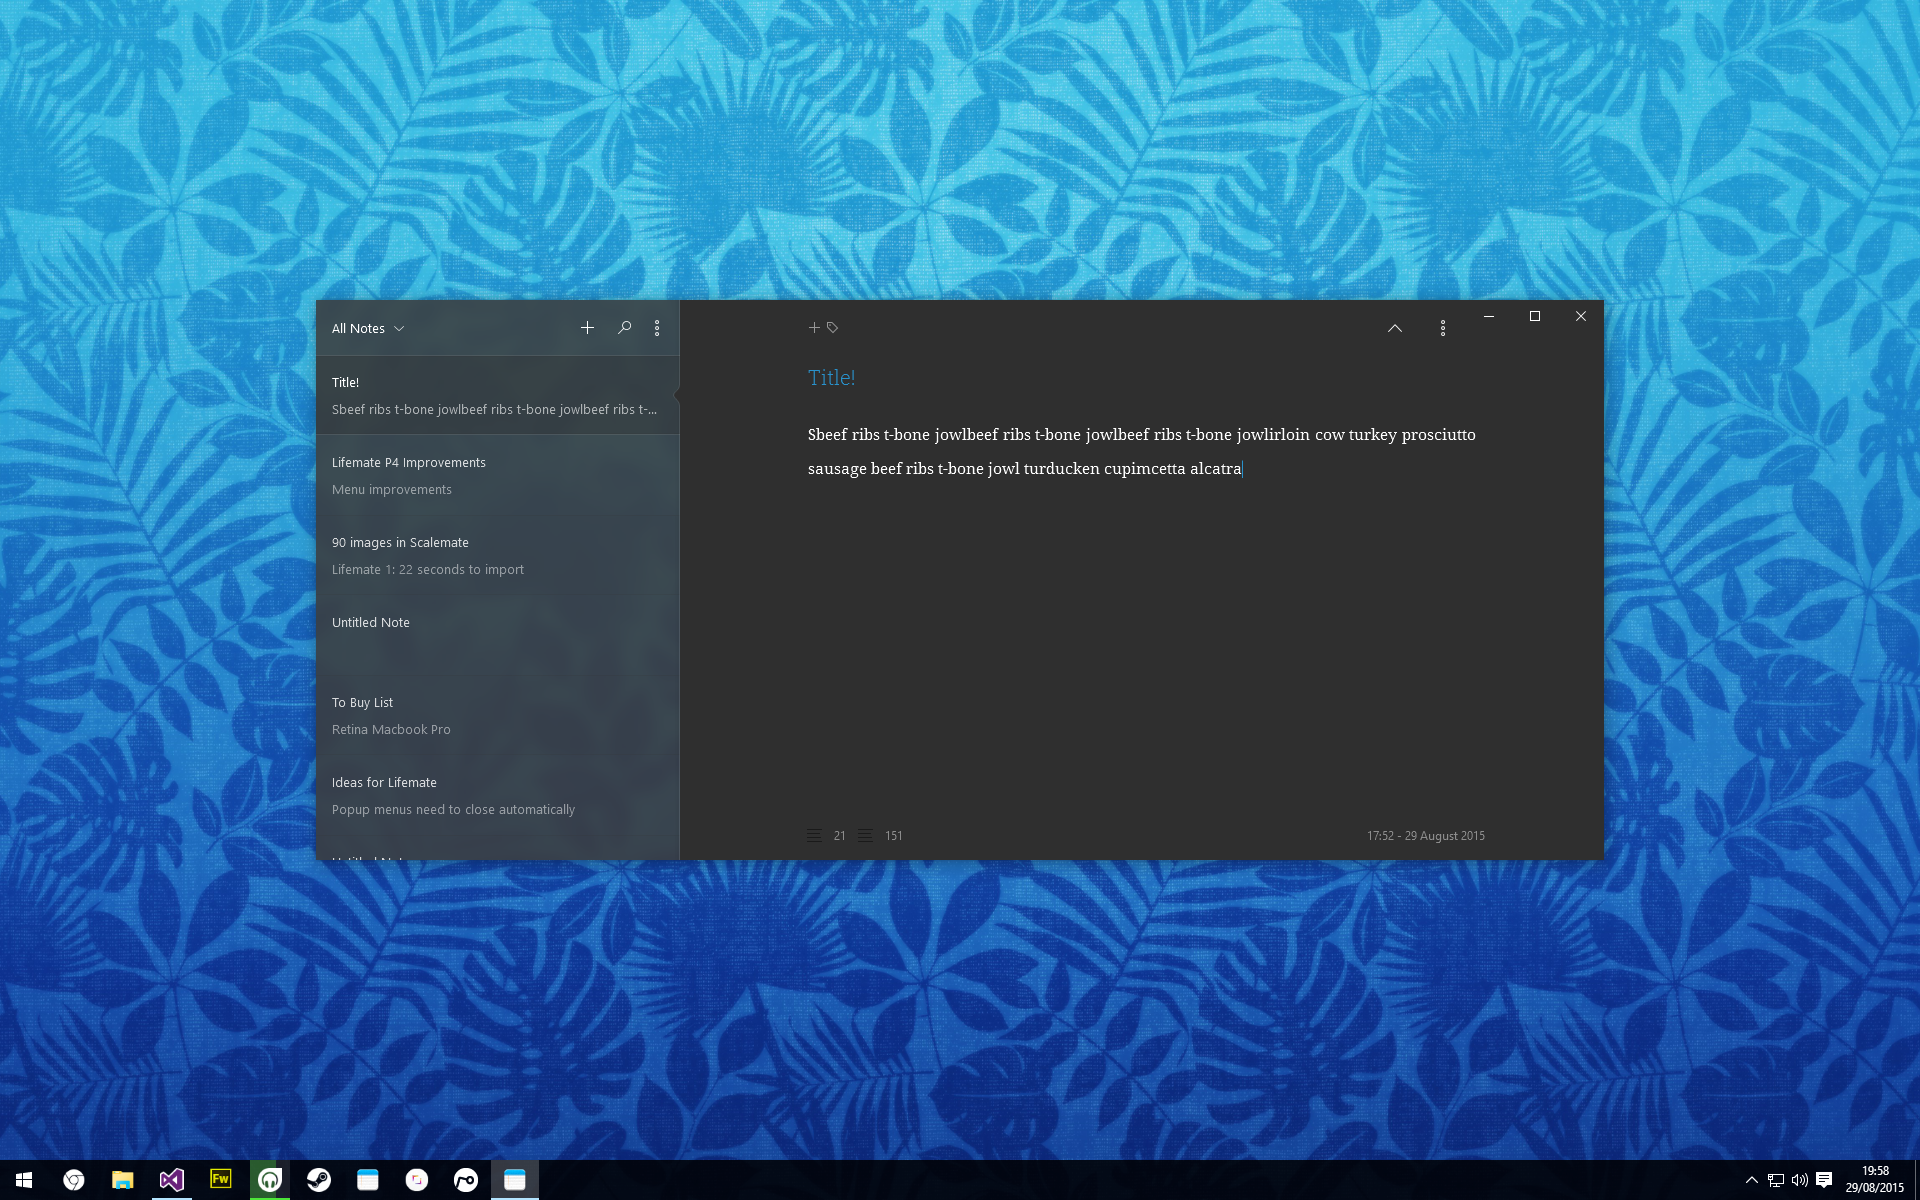This screenshot has height=1200, width=1920.
Task: Open Ideas for Lifemate note
Action: pos(497,796)
